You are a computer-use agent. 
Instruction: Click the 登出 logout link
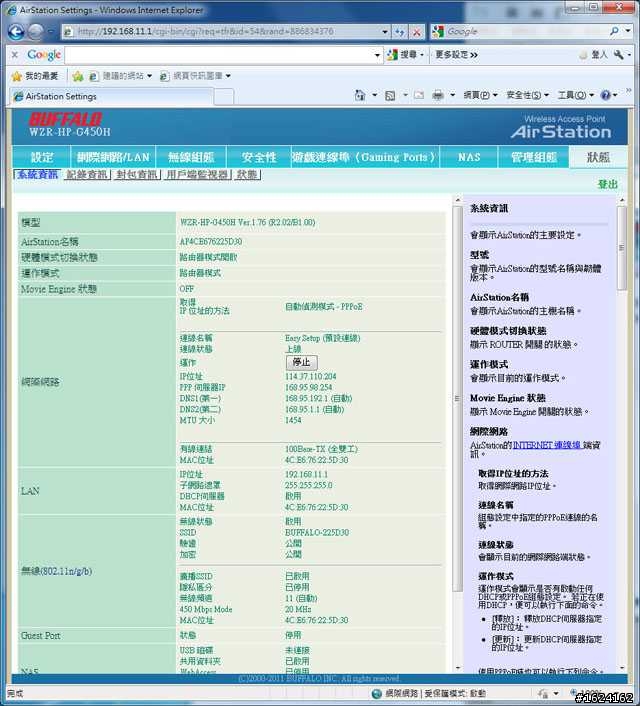607,184
